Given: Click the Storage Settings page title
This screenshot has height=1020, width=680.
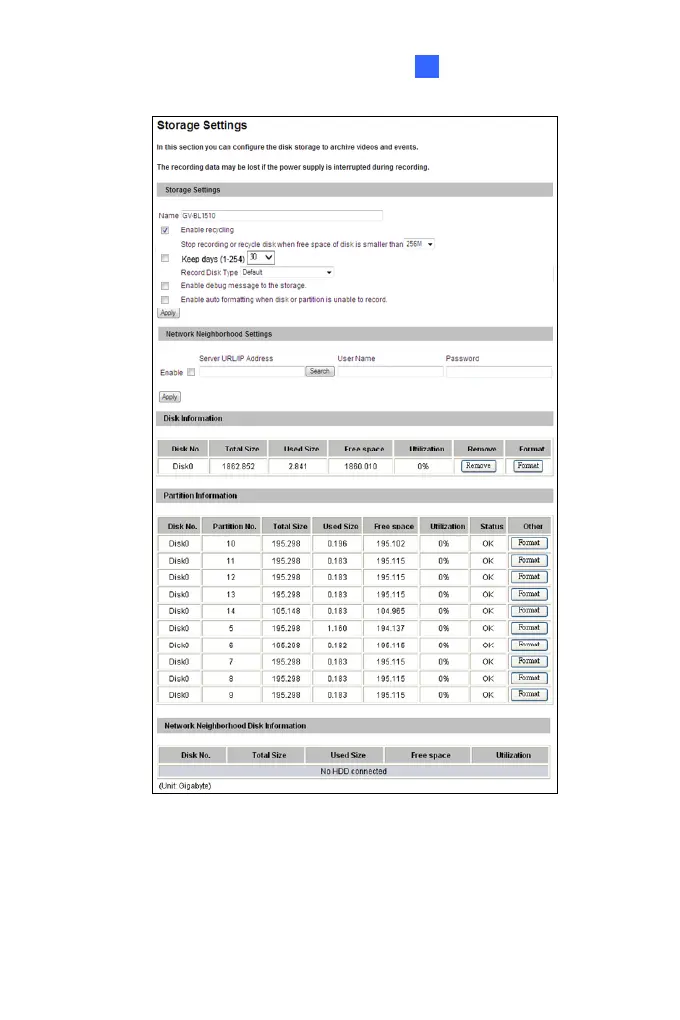Looking at the screenshot, I should 202,126.
